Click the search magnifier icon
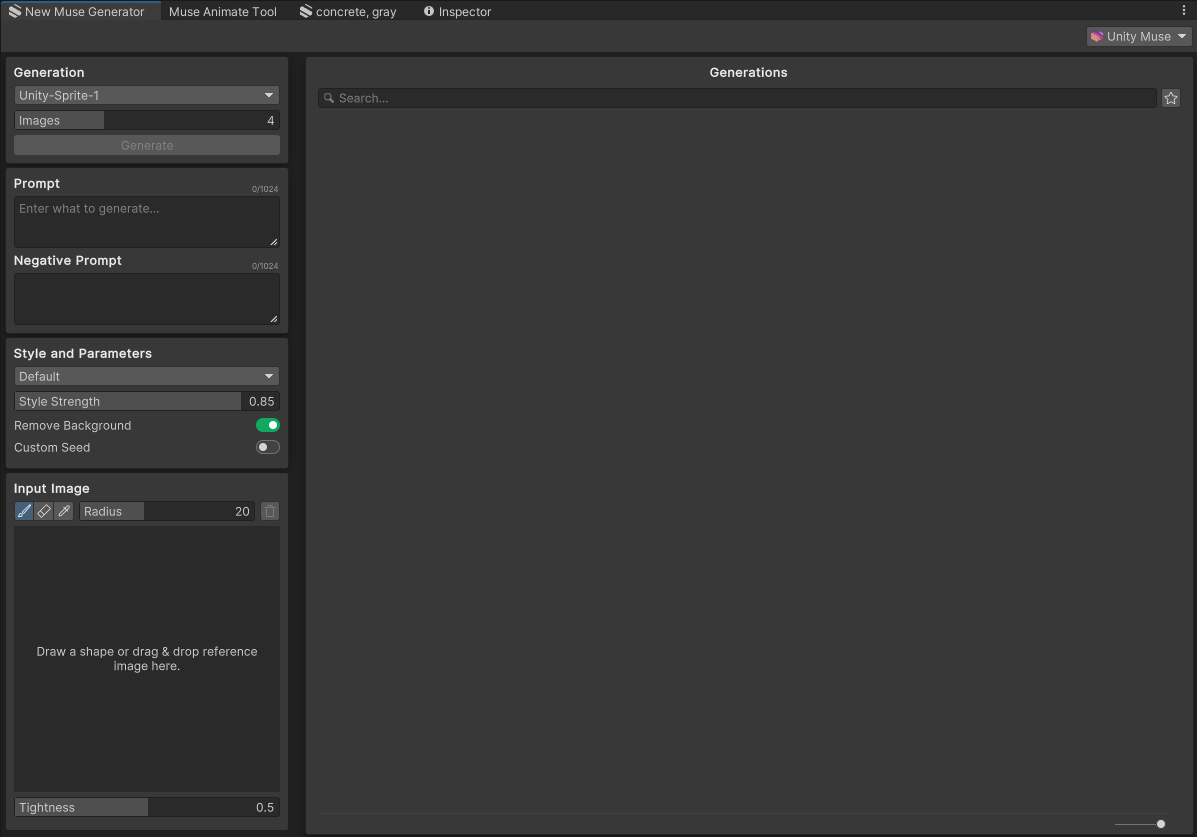Screen dimensions: 1197x837 tap(329, 98)
